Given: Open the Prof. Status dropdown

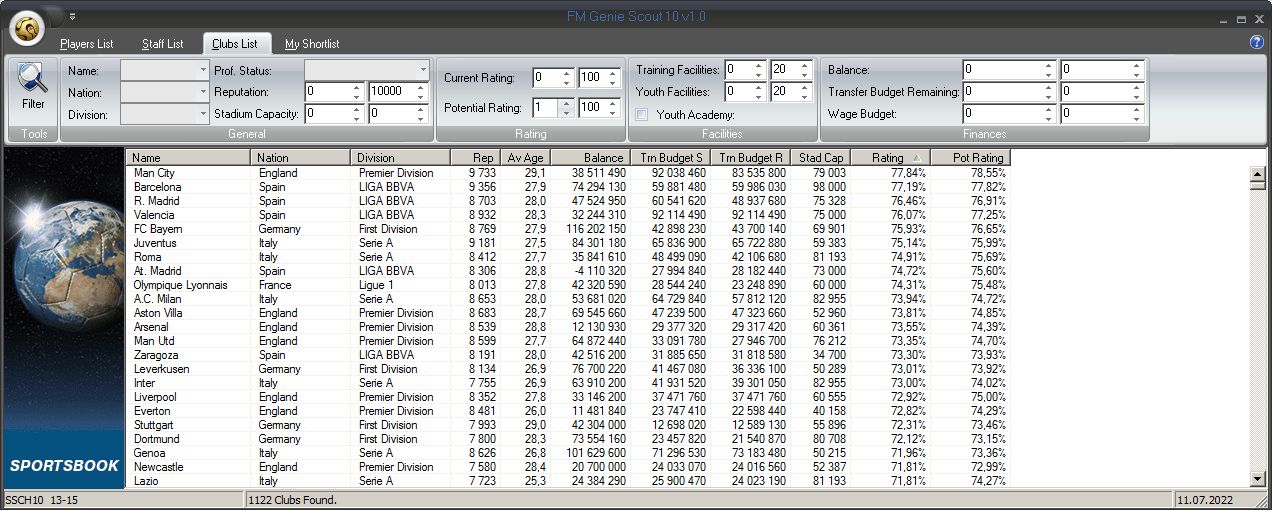Looking at the screenshot, I should (422, 70).
